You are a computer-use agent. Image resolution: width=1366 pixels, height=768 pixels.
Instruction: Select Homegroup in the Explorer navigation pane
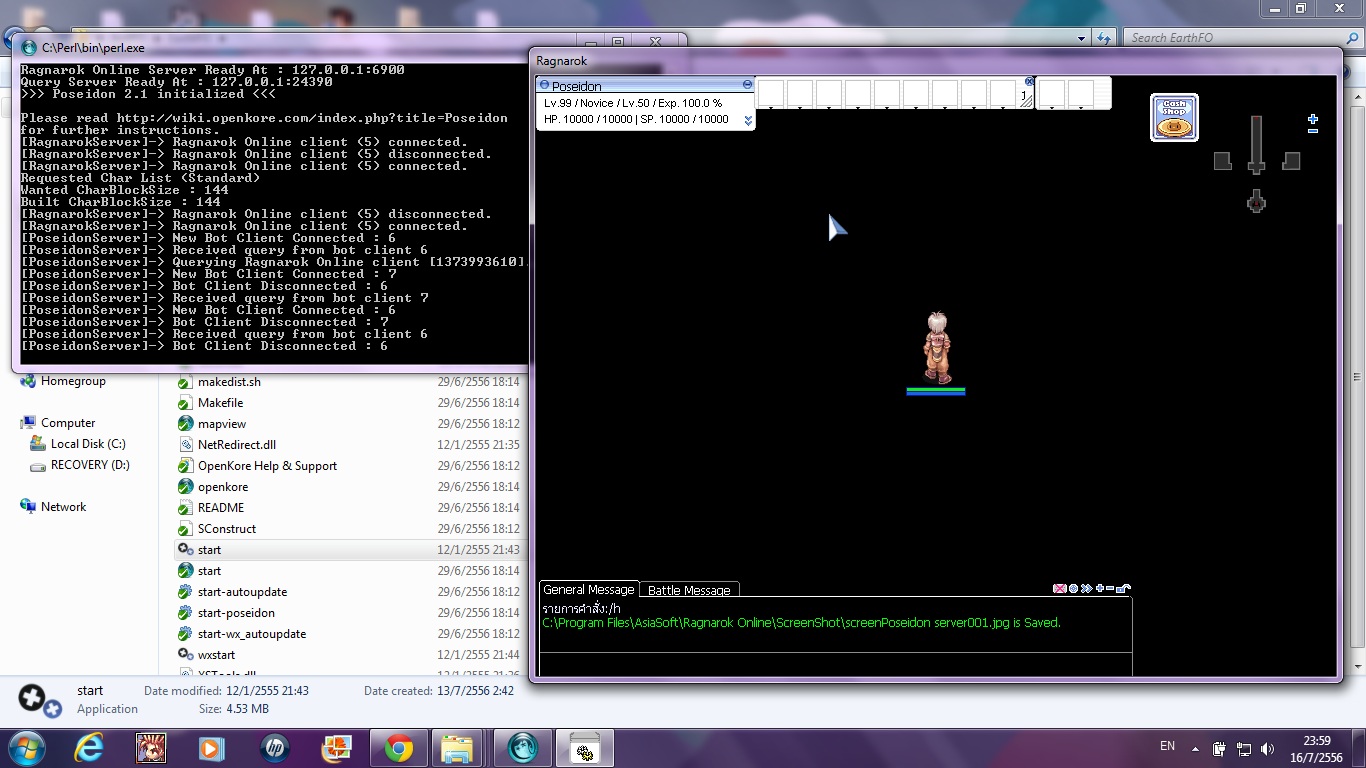(73, 381)
